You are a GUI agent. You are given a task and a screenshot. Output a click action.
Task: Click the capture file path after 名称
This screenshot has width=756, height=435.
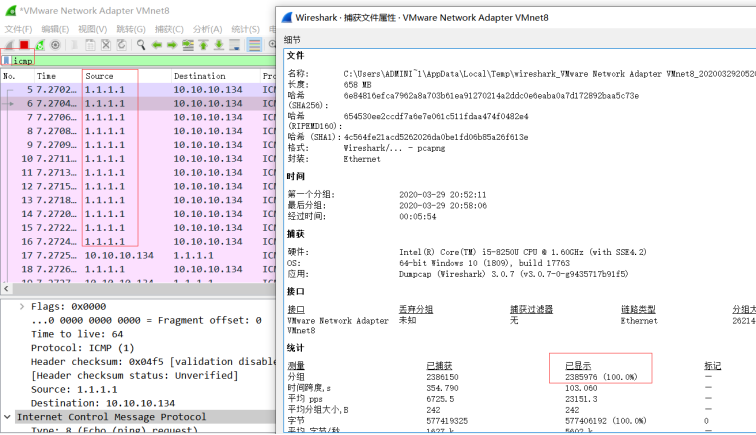(x=549, y=74)
